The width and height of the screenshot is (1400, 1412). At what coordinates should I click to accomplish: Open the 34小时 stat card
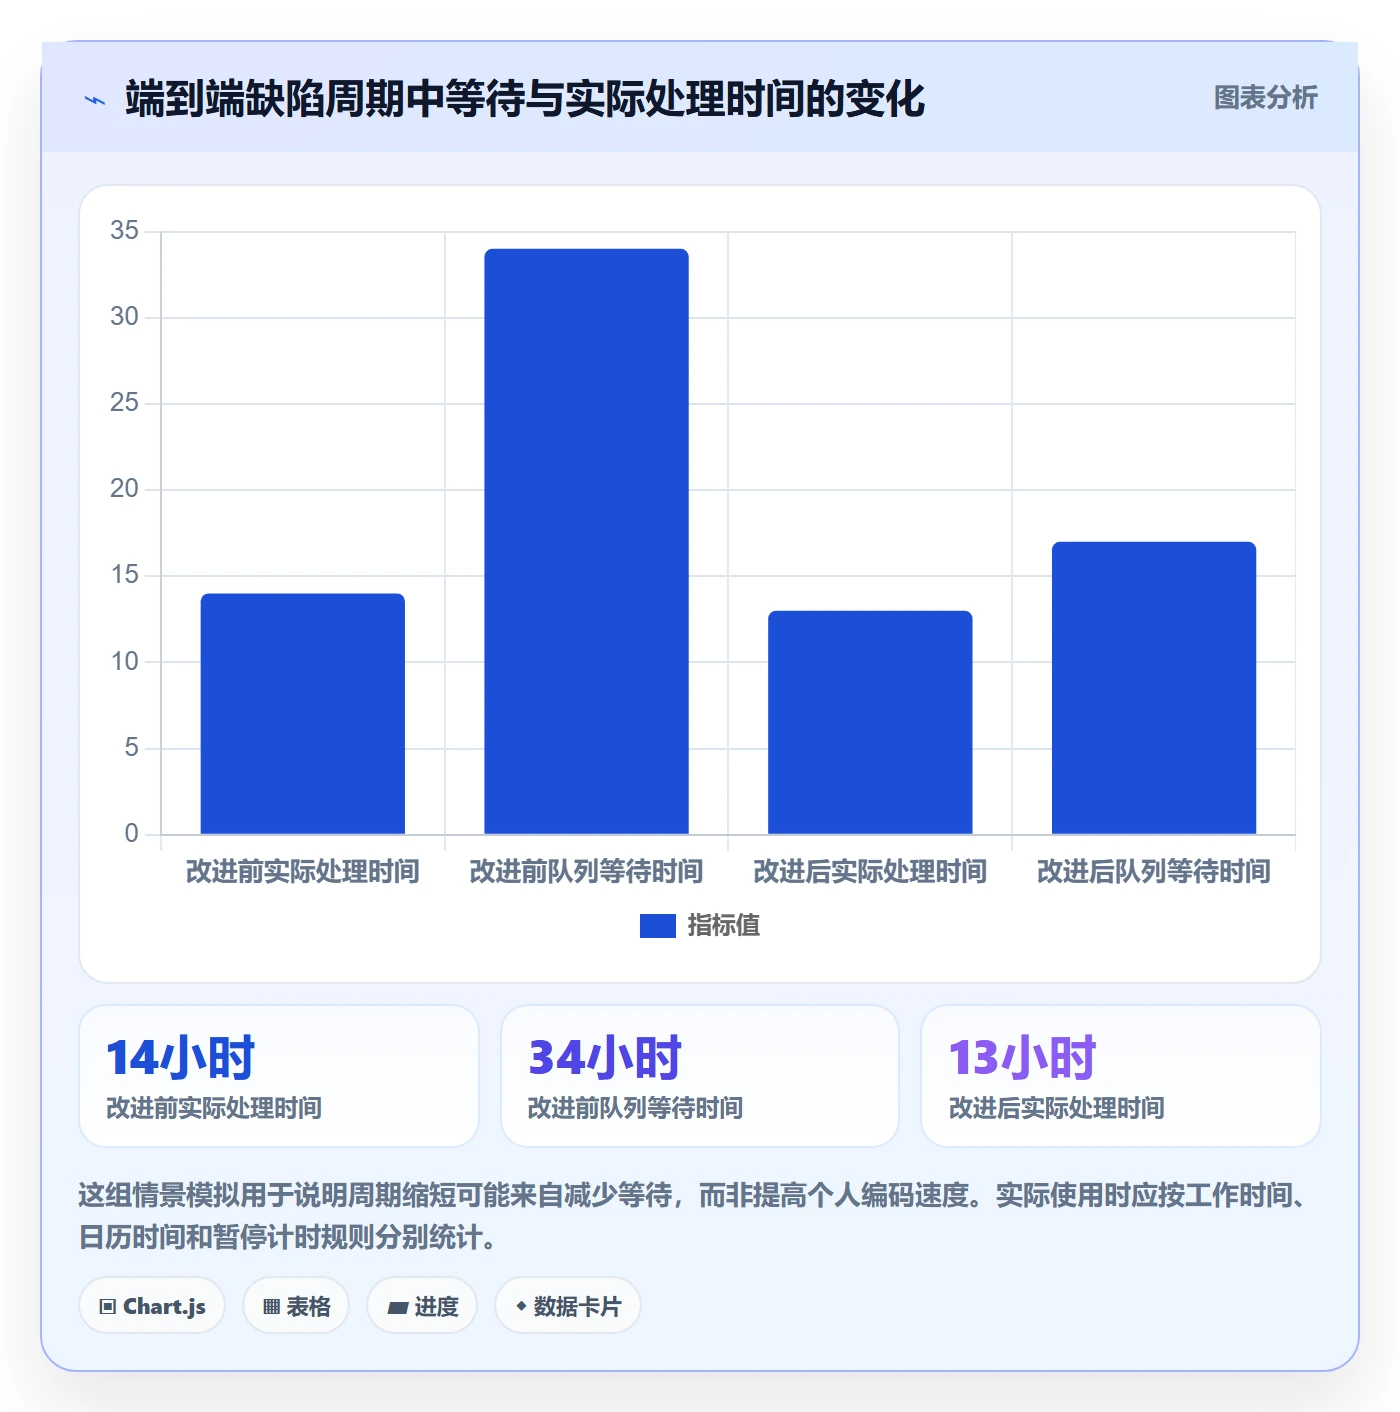(700, 1076)
